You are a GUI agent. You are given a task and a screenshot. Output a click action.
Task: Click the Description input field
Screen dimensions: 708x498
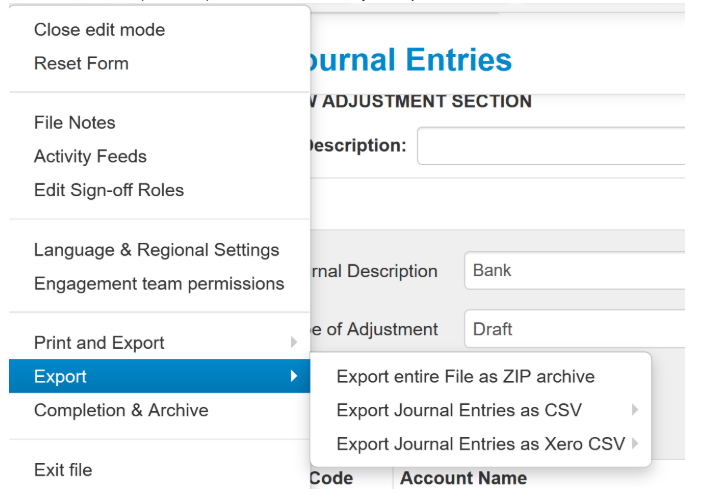(552, 146)
